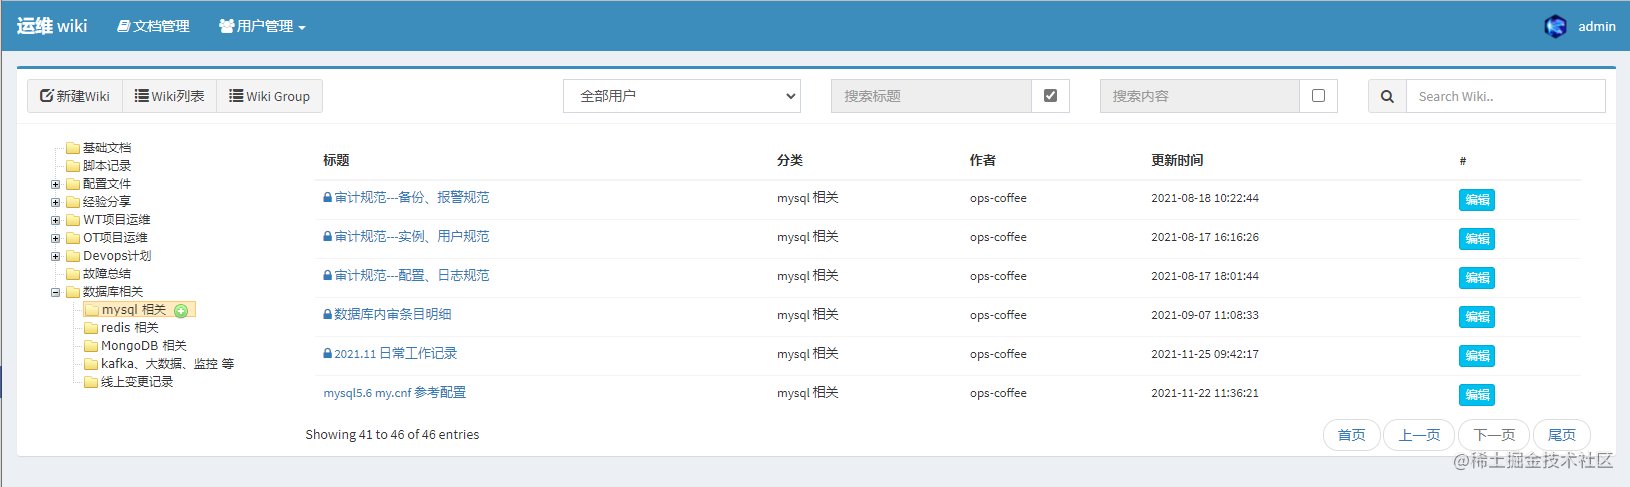
Task: Expand the OT项目运维 tree node
Action: (x=56, y=238)
